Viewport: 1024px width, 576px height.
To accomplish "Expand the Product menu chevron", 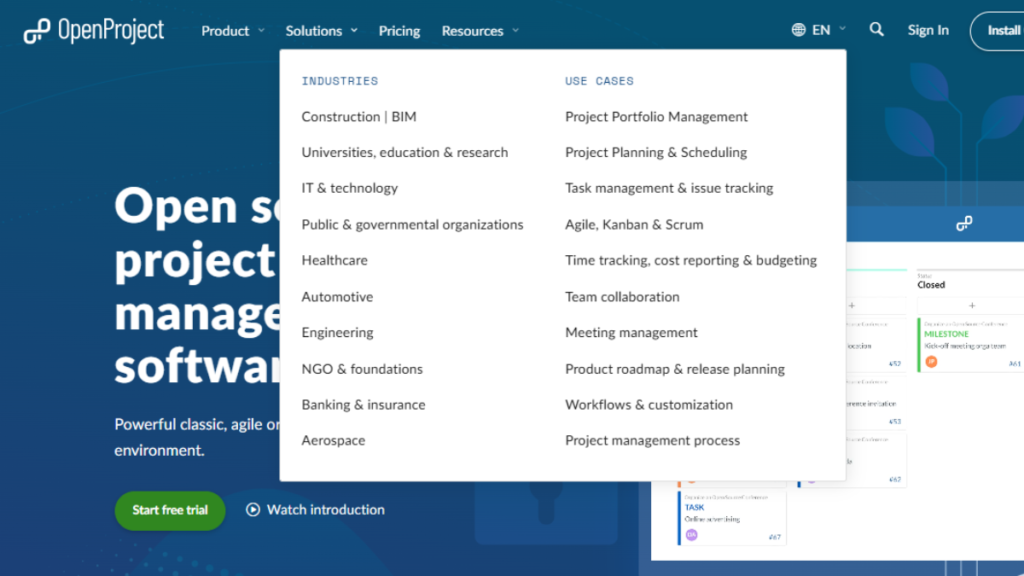I will point(261,31).
